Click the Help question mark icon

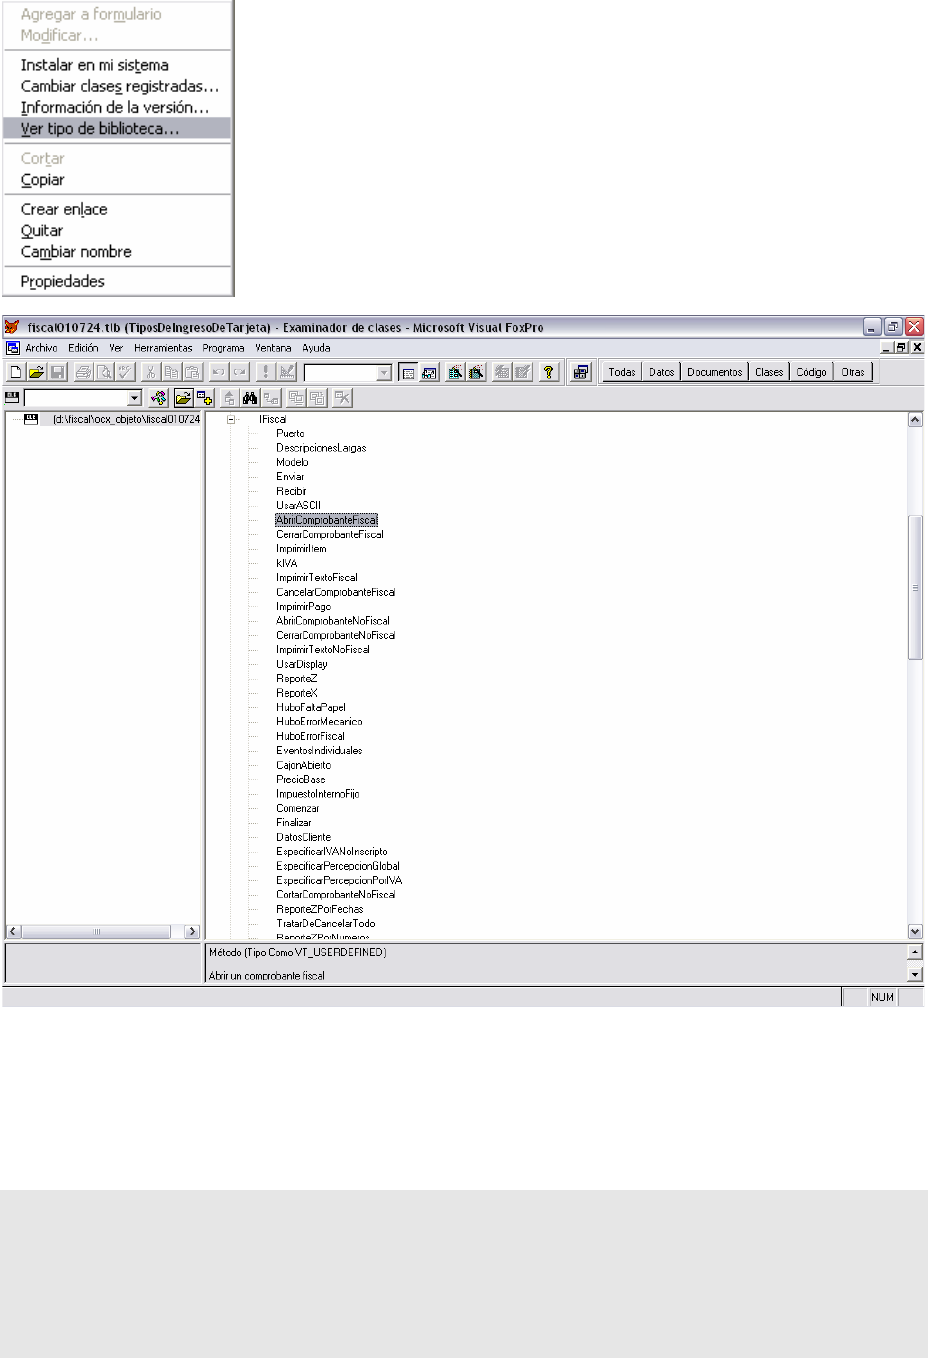[548, 372]
